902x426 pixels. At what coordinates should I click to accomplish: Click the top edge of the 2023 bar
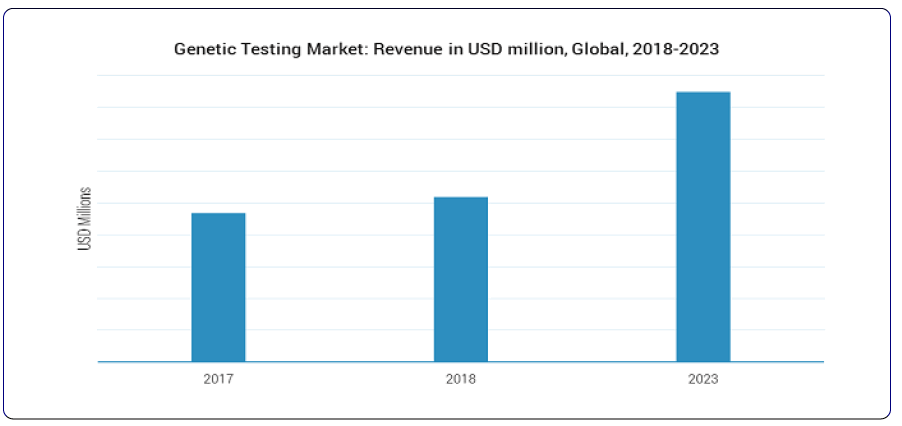[703, 94]
